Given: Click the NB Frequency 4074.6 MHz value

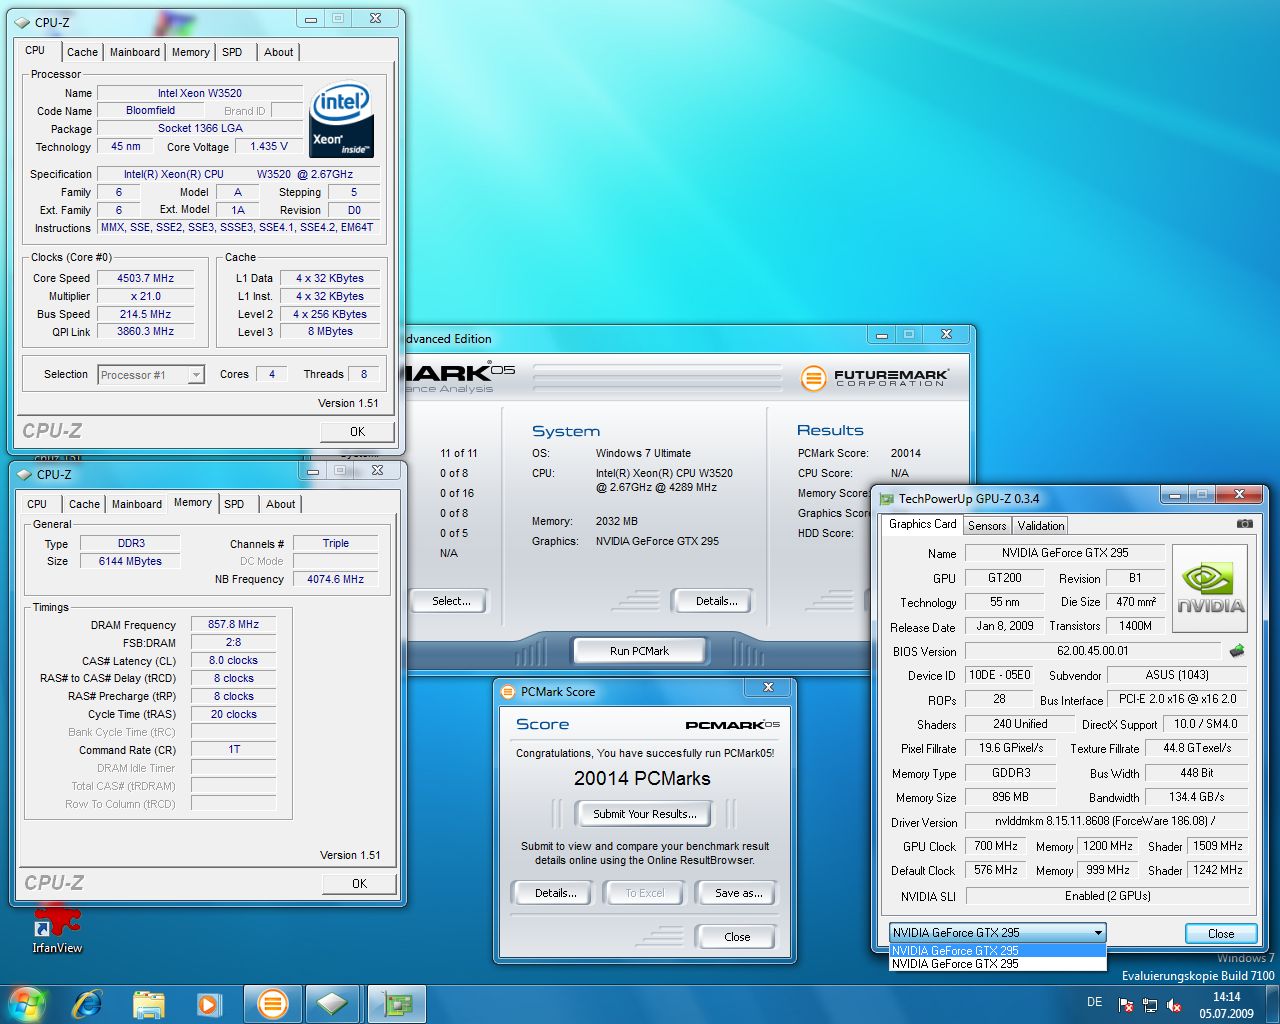Looking at the screenshot, I should [x=336, y=579].
